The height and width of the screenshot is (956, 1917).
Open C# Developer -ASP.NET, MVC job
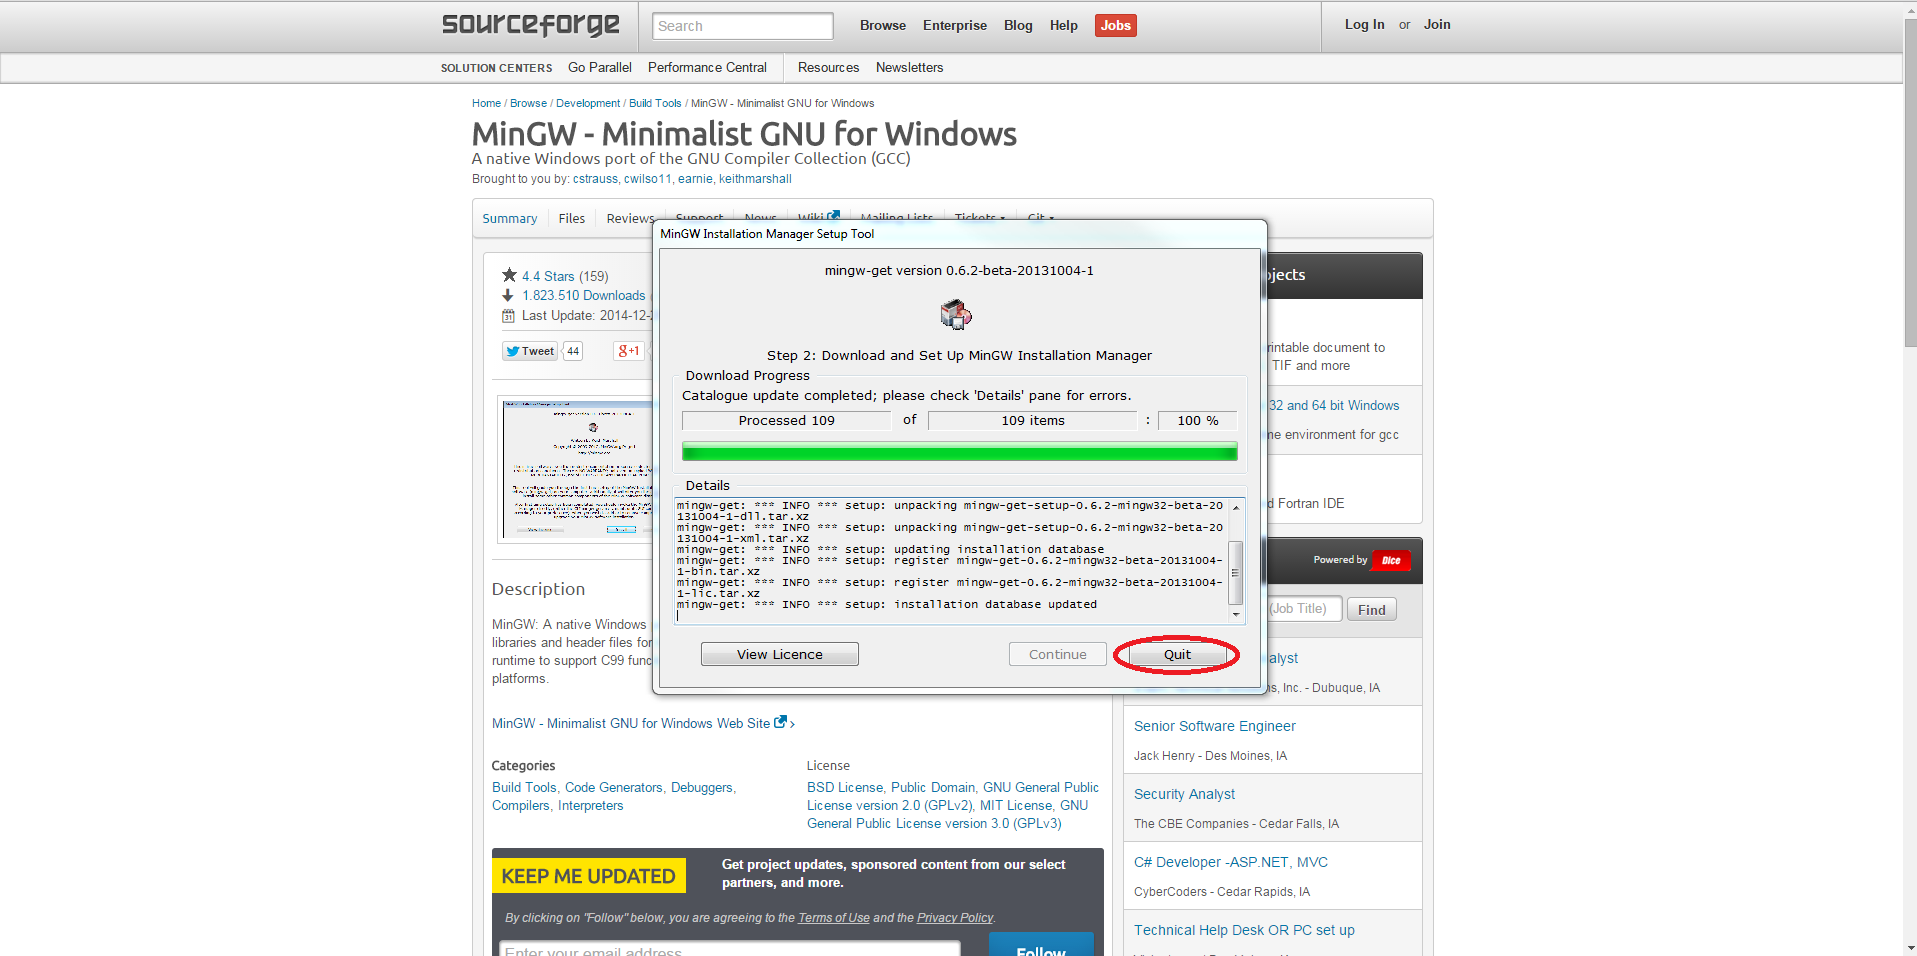point(1231,862)
